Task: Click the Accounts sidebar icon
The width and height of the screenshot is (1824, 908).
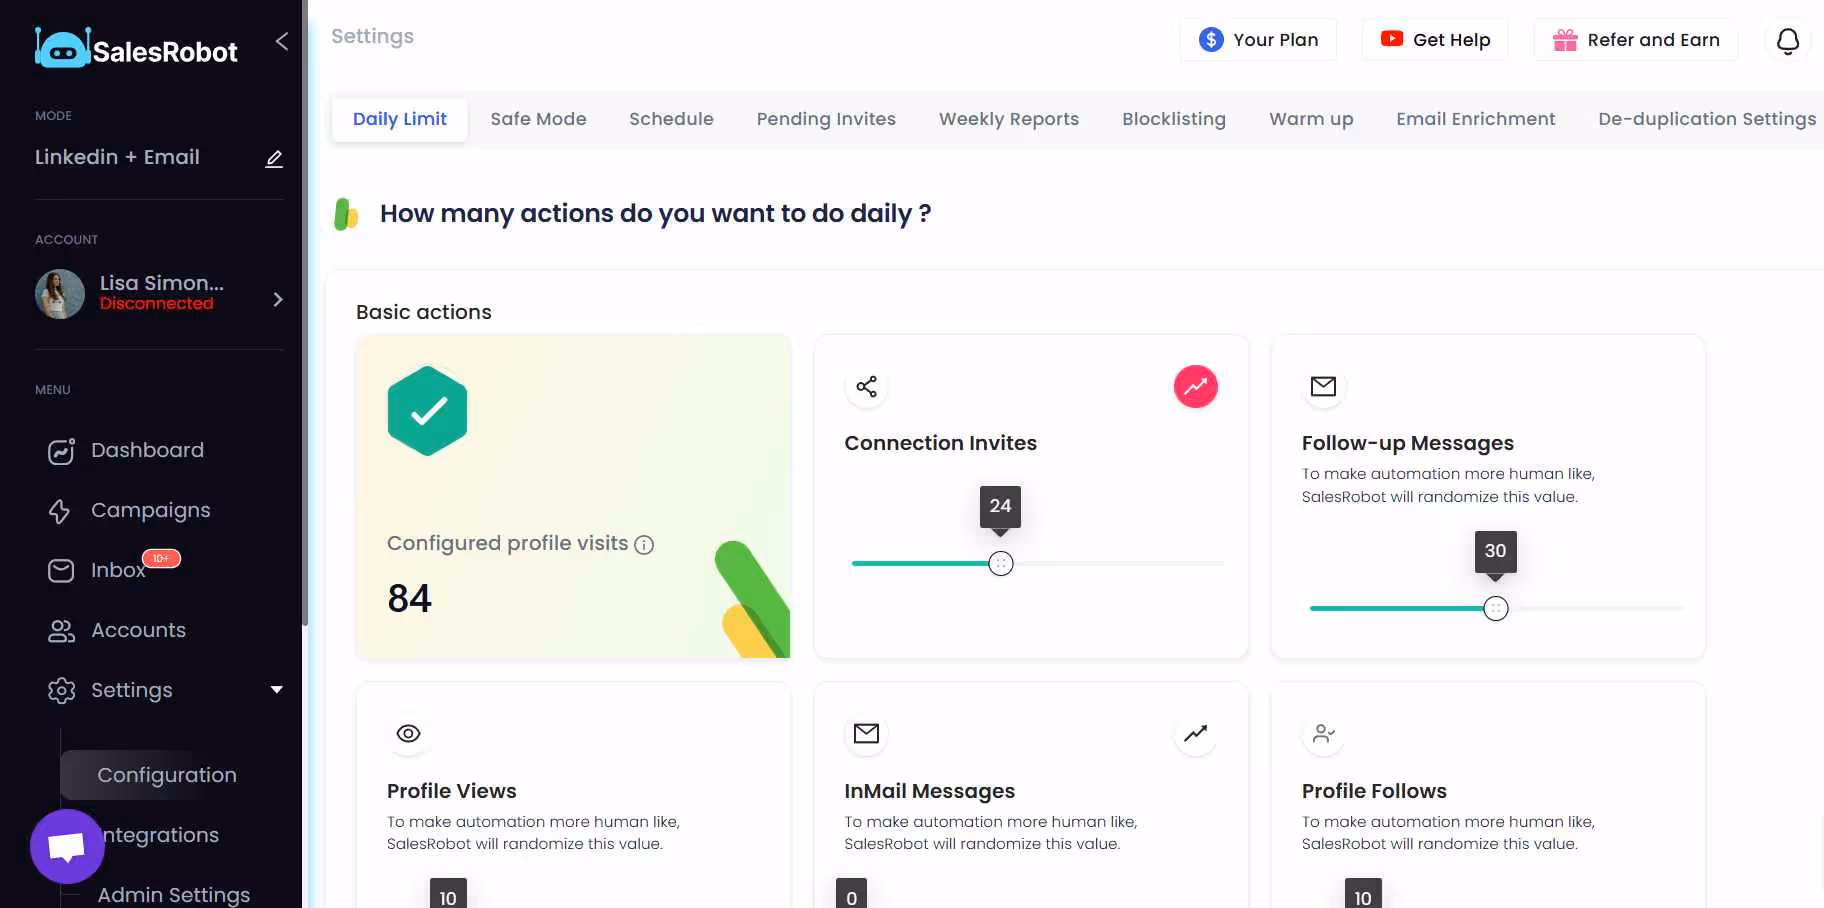Action: coord(61,630)
